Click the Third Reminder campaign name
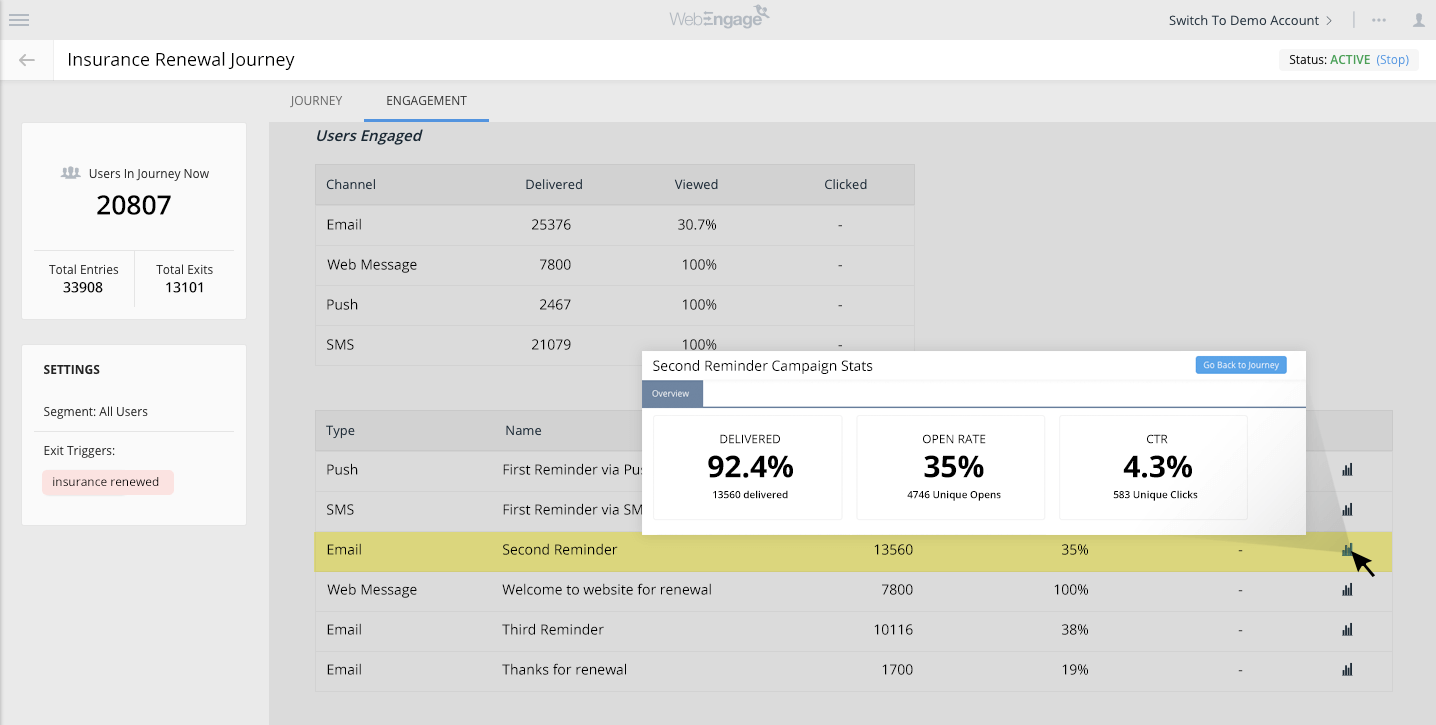 (x=552, y=630)
